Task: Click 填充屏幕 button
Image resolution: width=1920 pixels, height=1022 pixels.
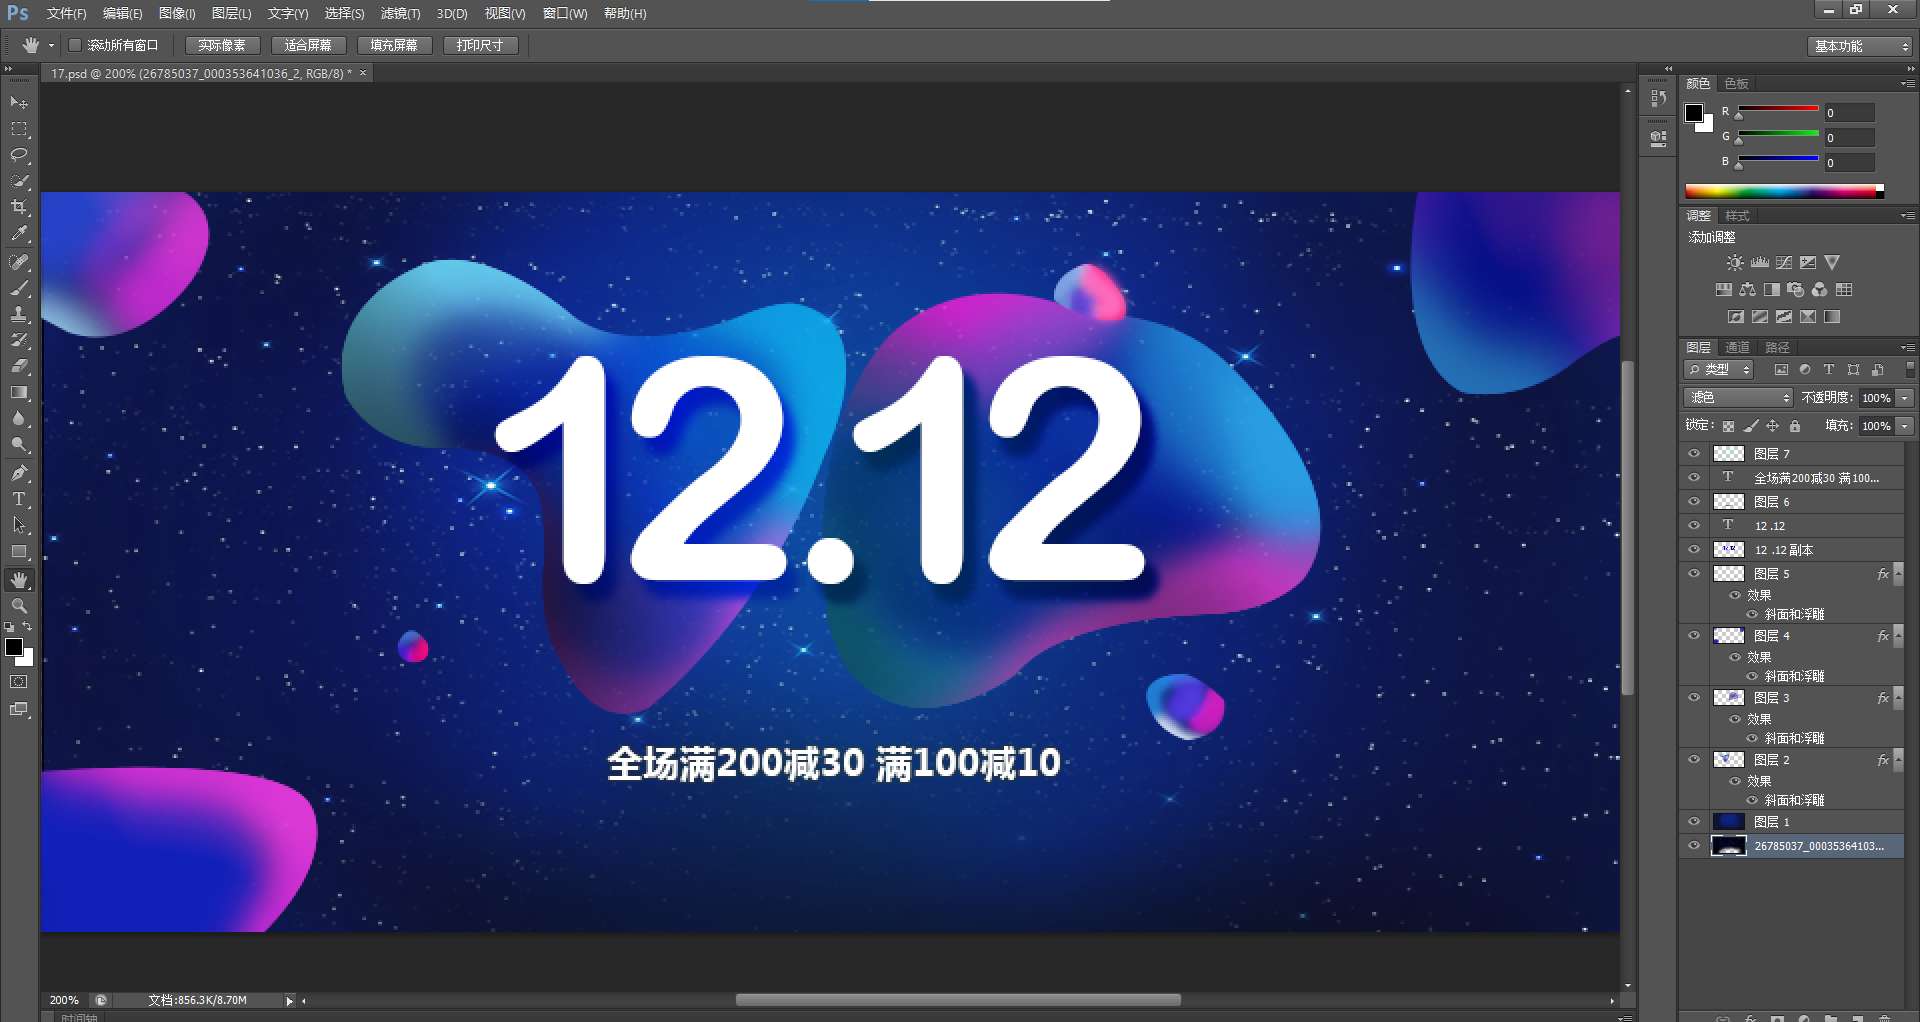Action: pos(394,45)
